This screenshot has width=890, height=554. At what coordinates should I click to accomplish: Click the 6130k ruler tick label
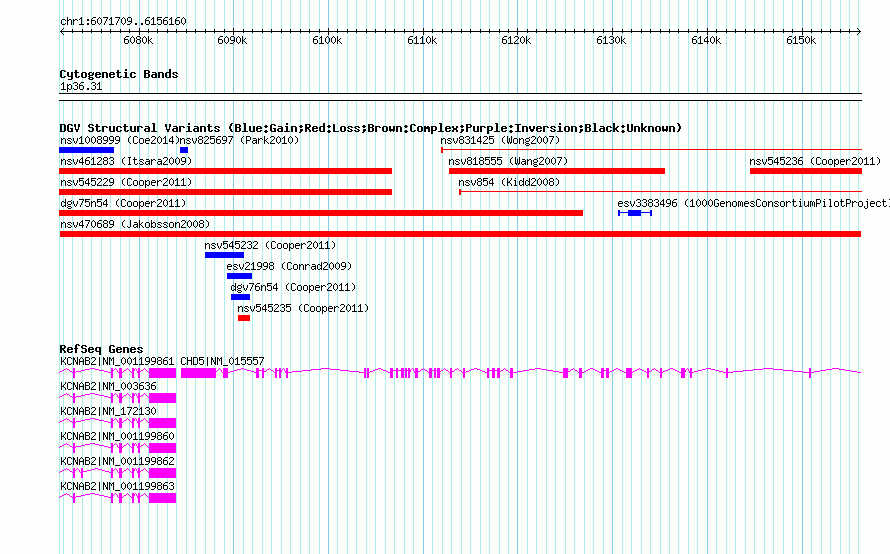pos(611,40)
